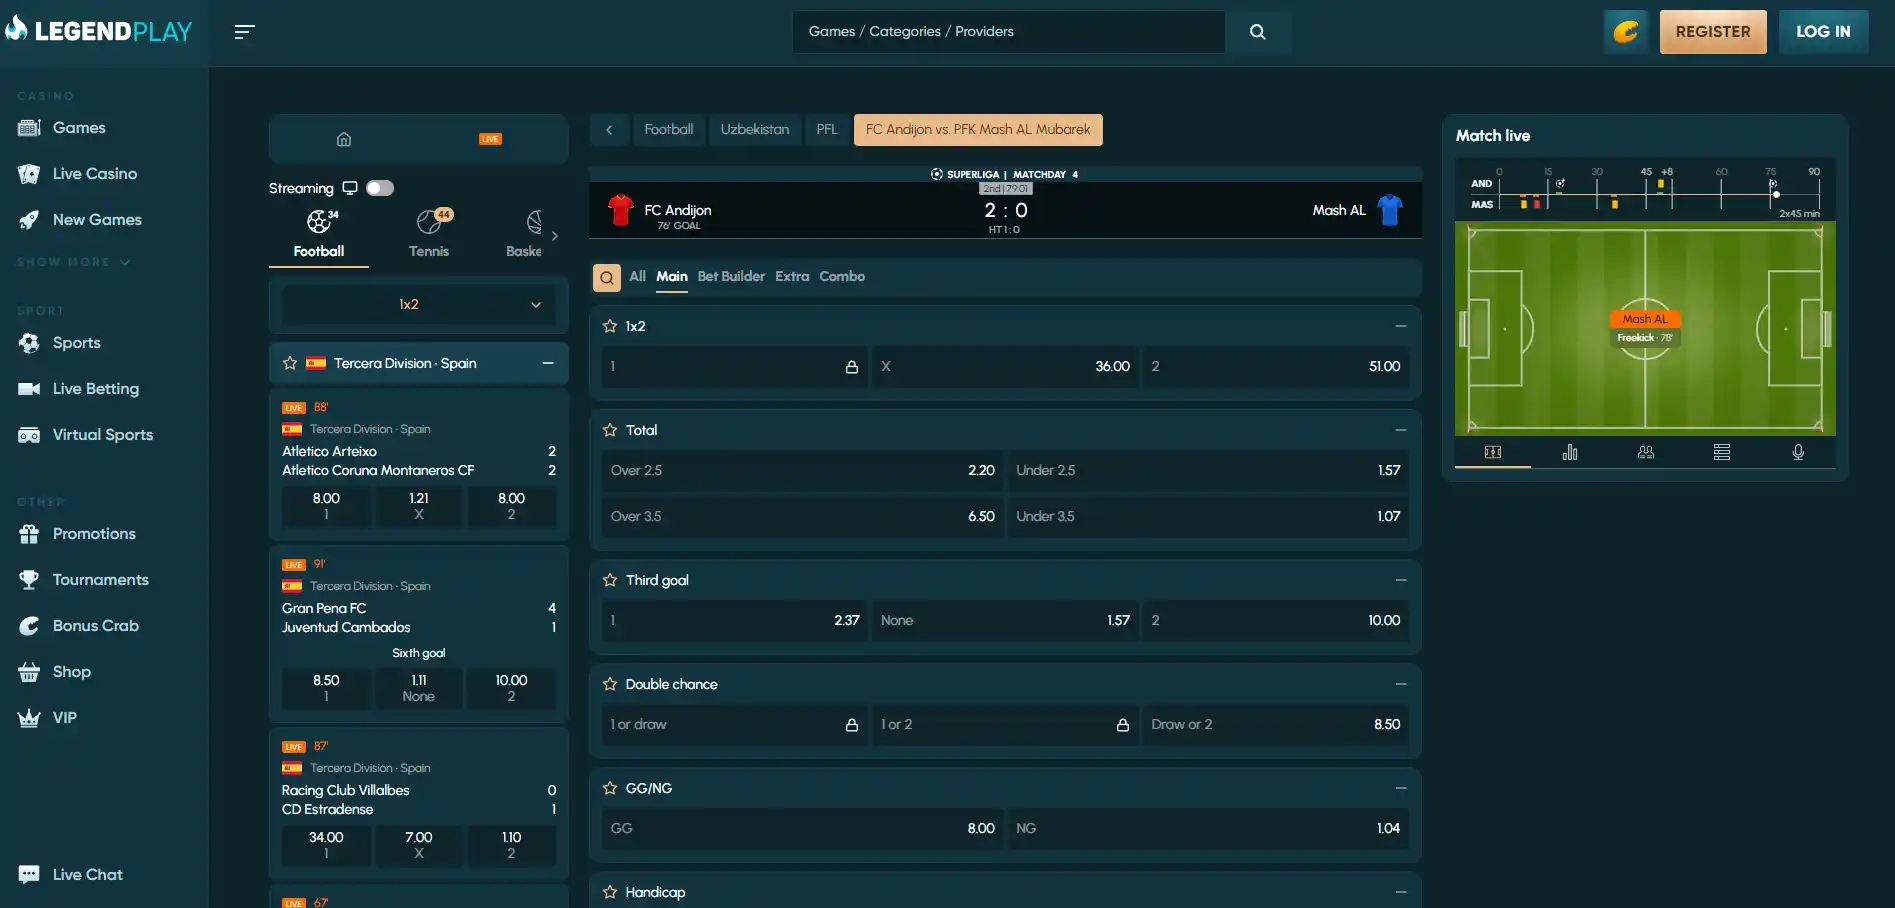Bet on GG at 8.00
1895x908 pixels.
tap(803, 829)
